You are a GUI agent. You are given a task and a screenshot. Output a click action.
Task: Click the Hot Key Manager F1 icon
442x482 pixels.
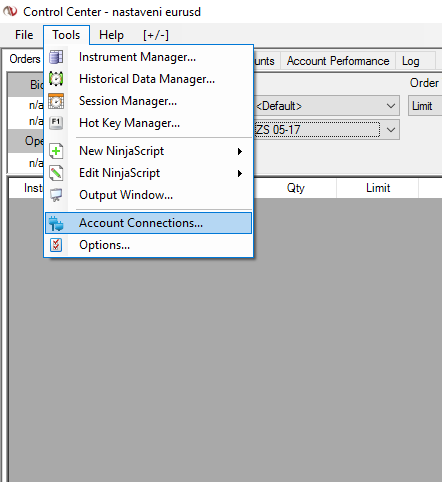[56, 123]
